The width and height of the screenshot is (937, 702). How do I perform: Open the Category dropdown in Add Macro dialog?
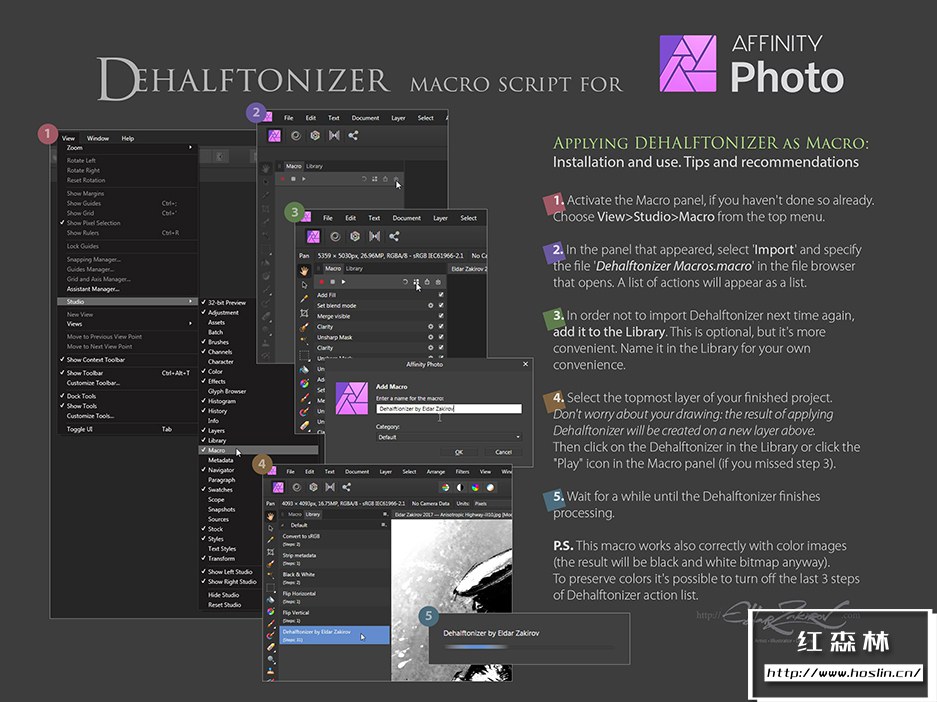449,437
